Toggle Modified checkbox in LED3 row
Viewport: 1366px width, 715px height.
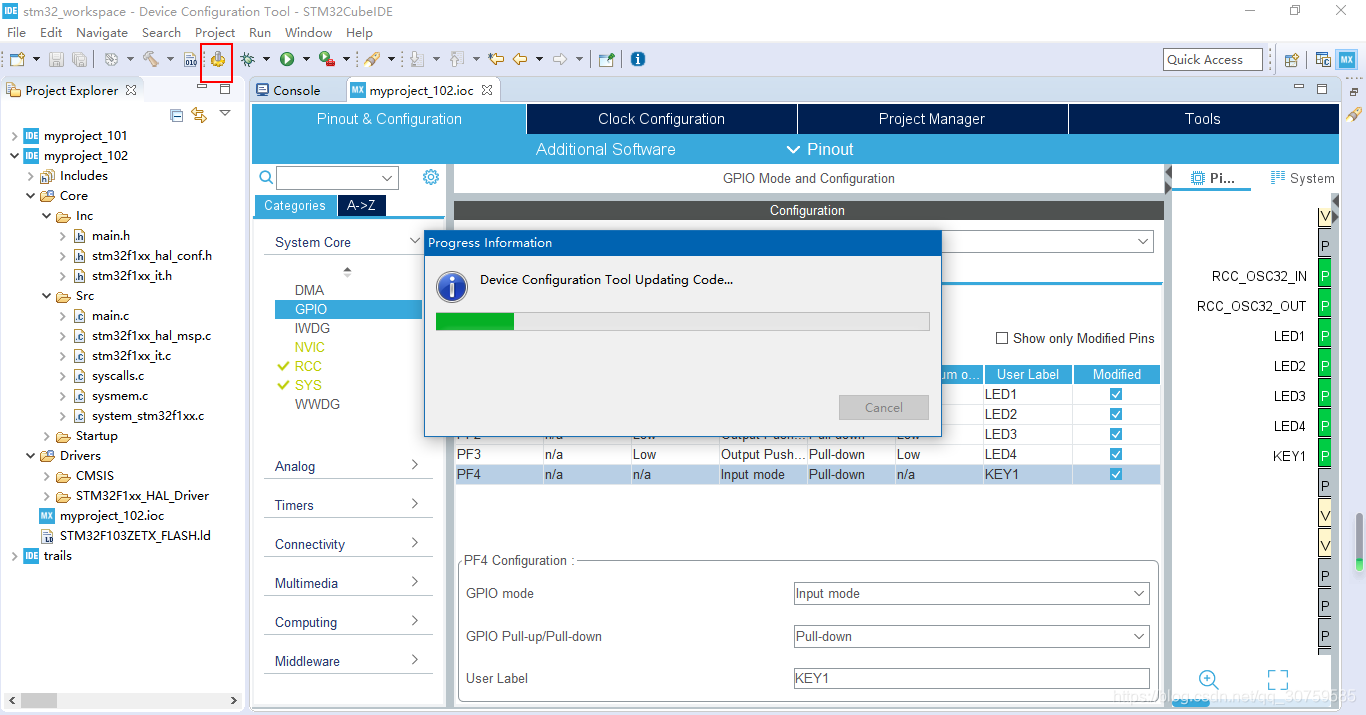click(x=1116, y=434)
